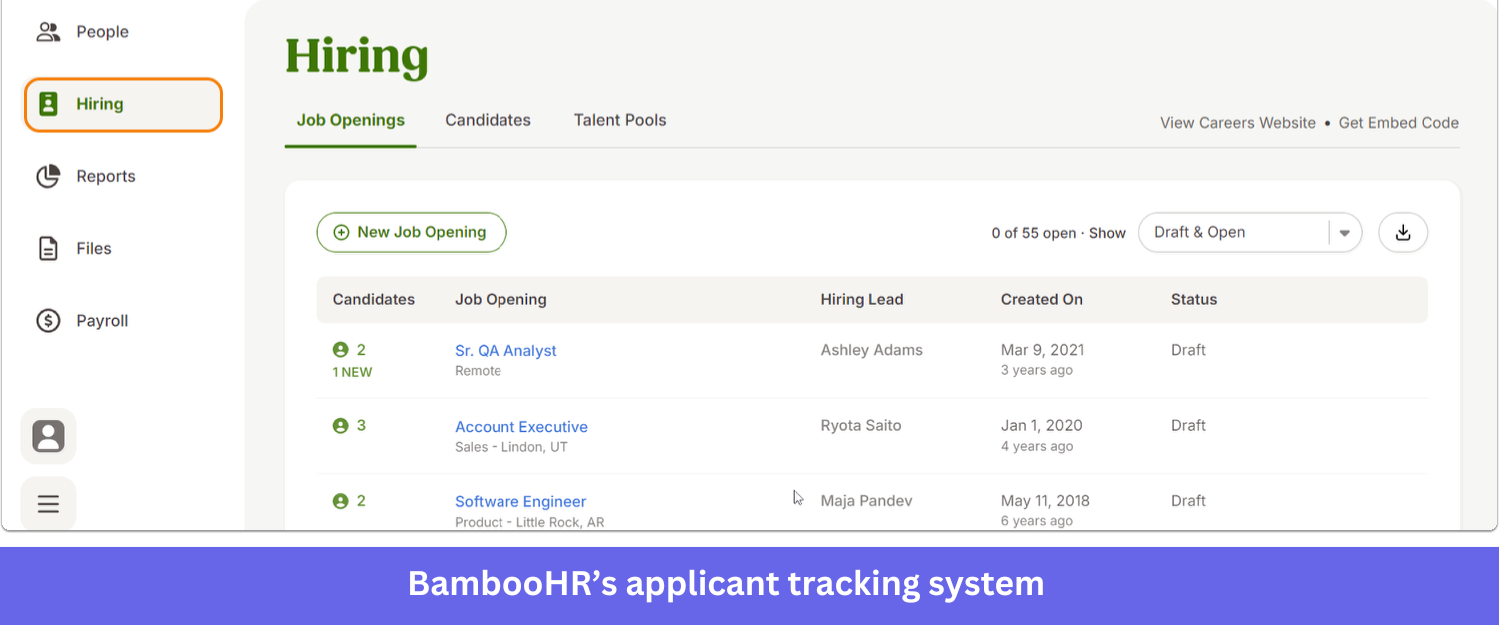Select Hiring label in sidebar
This screenshot has width=1499, height=625.
pyautogui.click(x=100, y=104)
